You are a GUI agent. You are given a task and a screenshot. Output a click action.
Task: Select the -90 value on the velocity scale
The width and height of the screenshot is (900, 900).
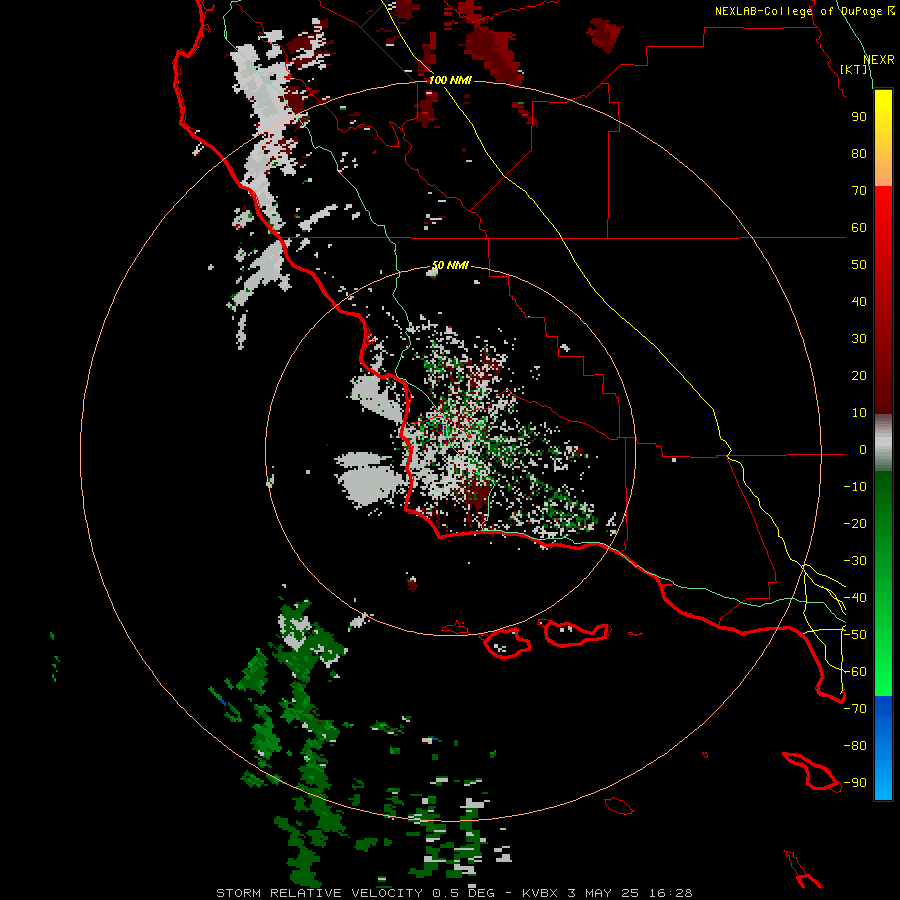(x=855, y=783)
